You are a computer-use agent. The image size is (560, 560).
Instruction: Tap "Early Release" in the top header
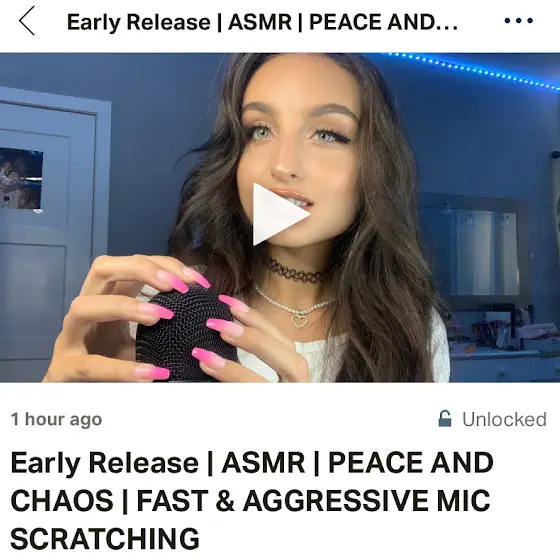coord(139,22)
